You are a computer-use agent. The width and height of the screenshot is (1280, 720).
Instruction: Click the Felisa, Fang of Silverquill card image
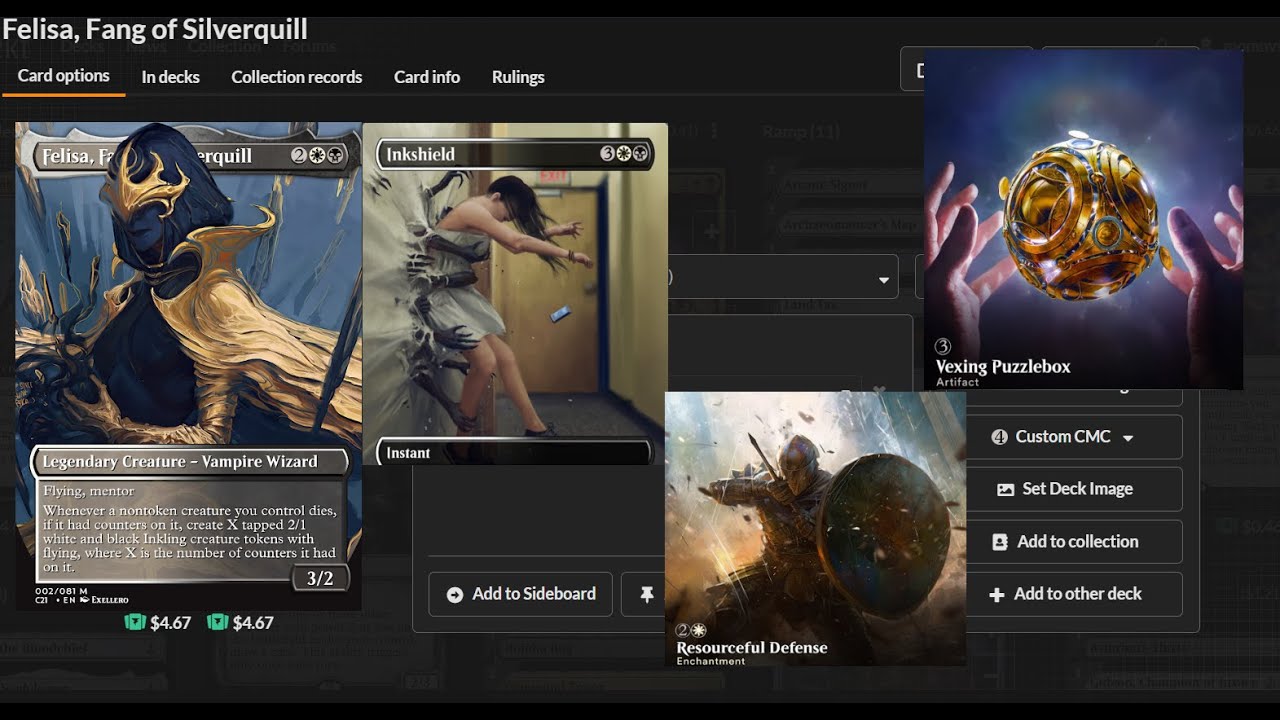(189, 366)
